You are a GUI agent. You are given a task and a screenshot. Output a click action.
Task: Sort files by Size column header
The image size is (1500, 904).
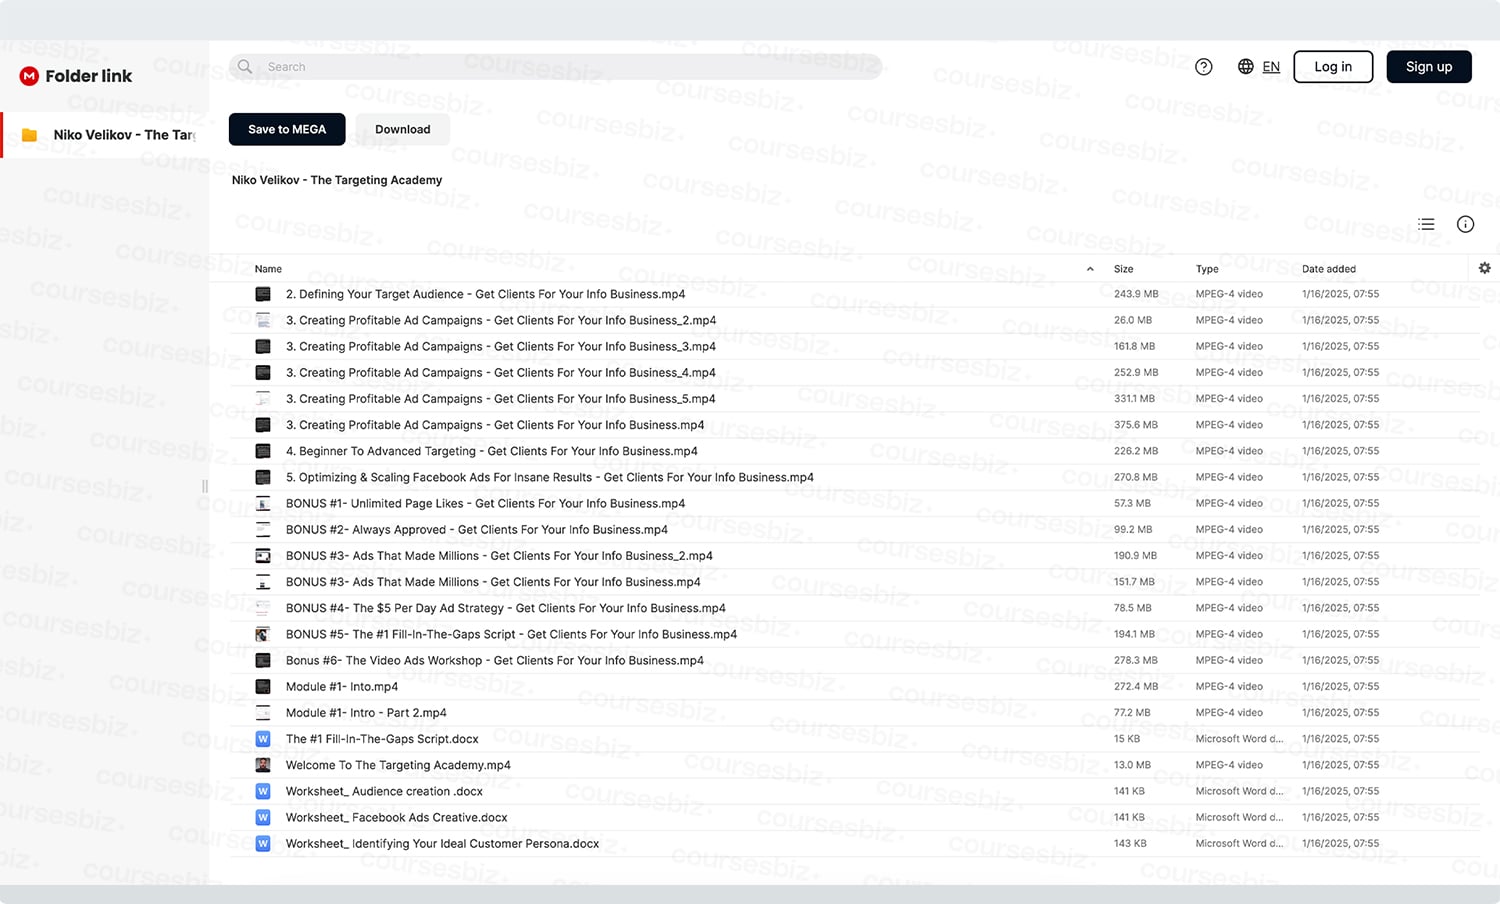1124,269
